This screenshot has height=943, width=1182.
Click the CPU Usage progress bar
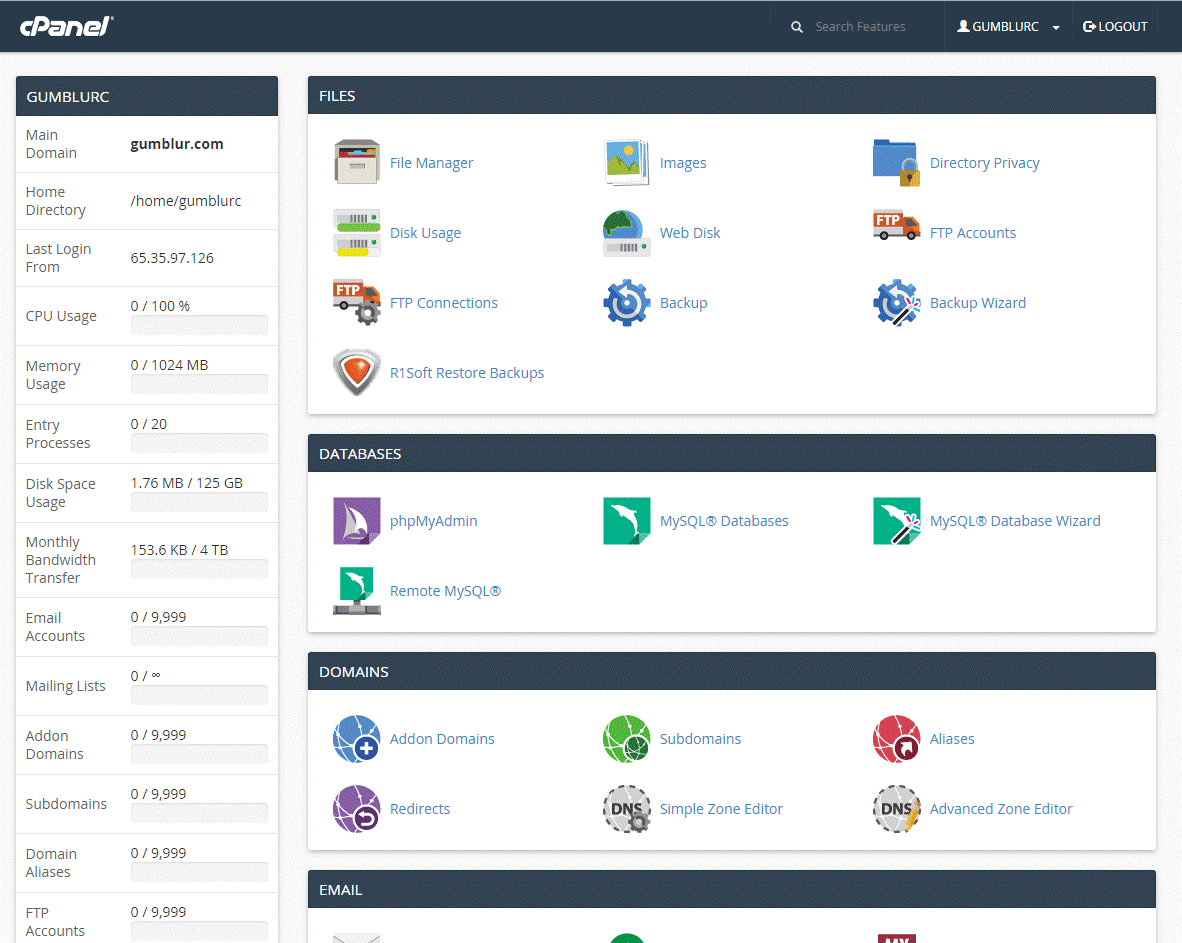coord(199,325)
